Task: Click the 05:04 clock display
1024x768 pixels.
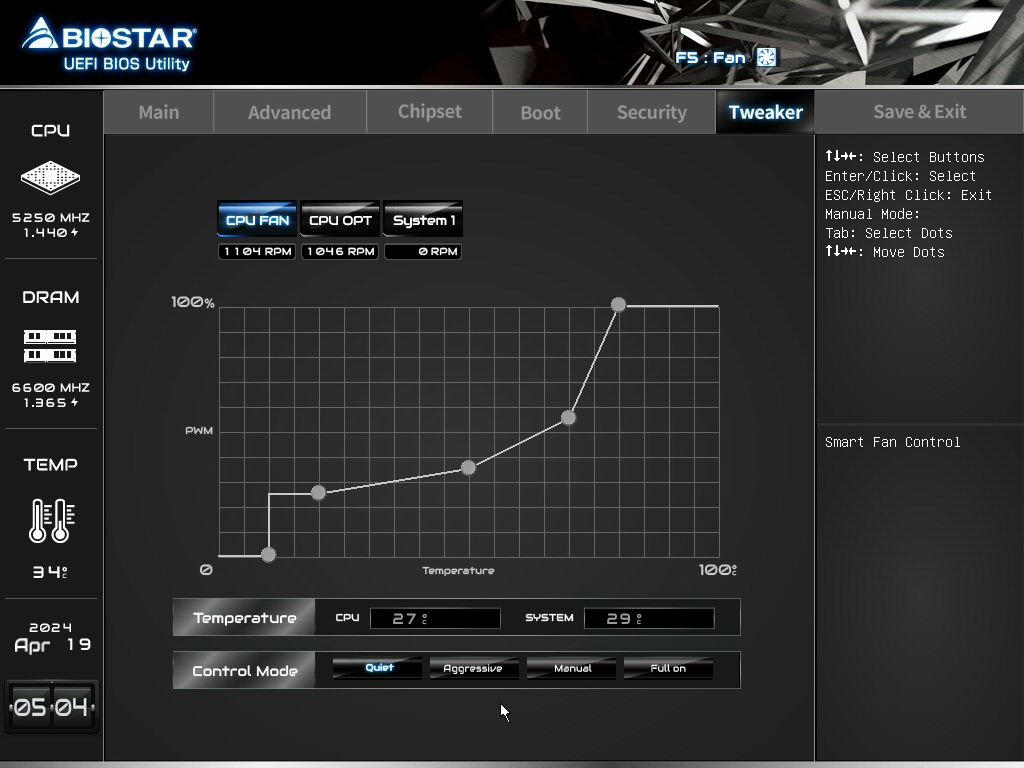Action: tap(52, 707)
